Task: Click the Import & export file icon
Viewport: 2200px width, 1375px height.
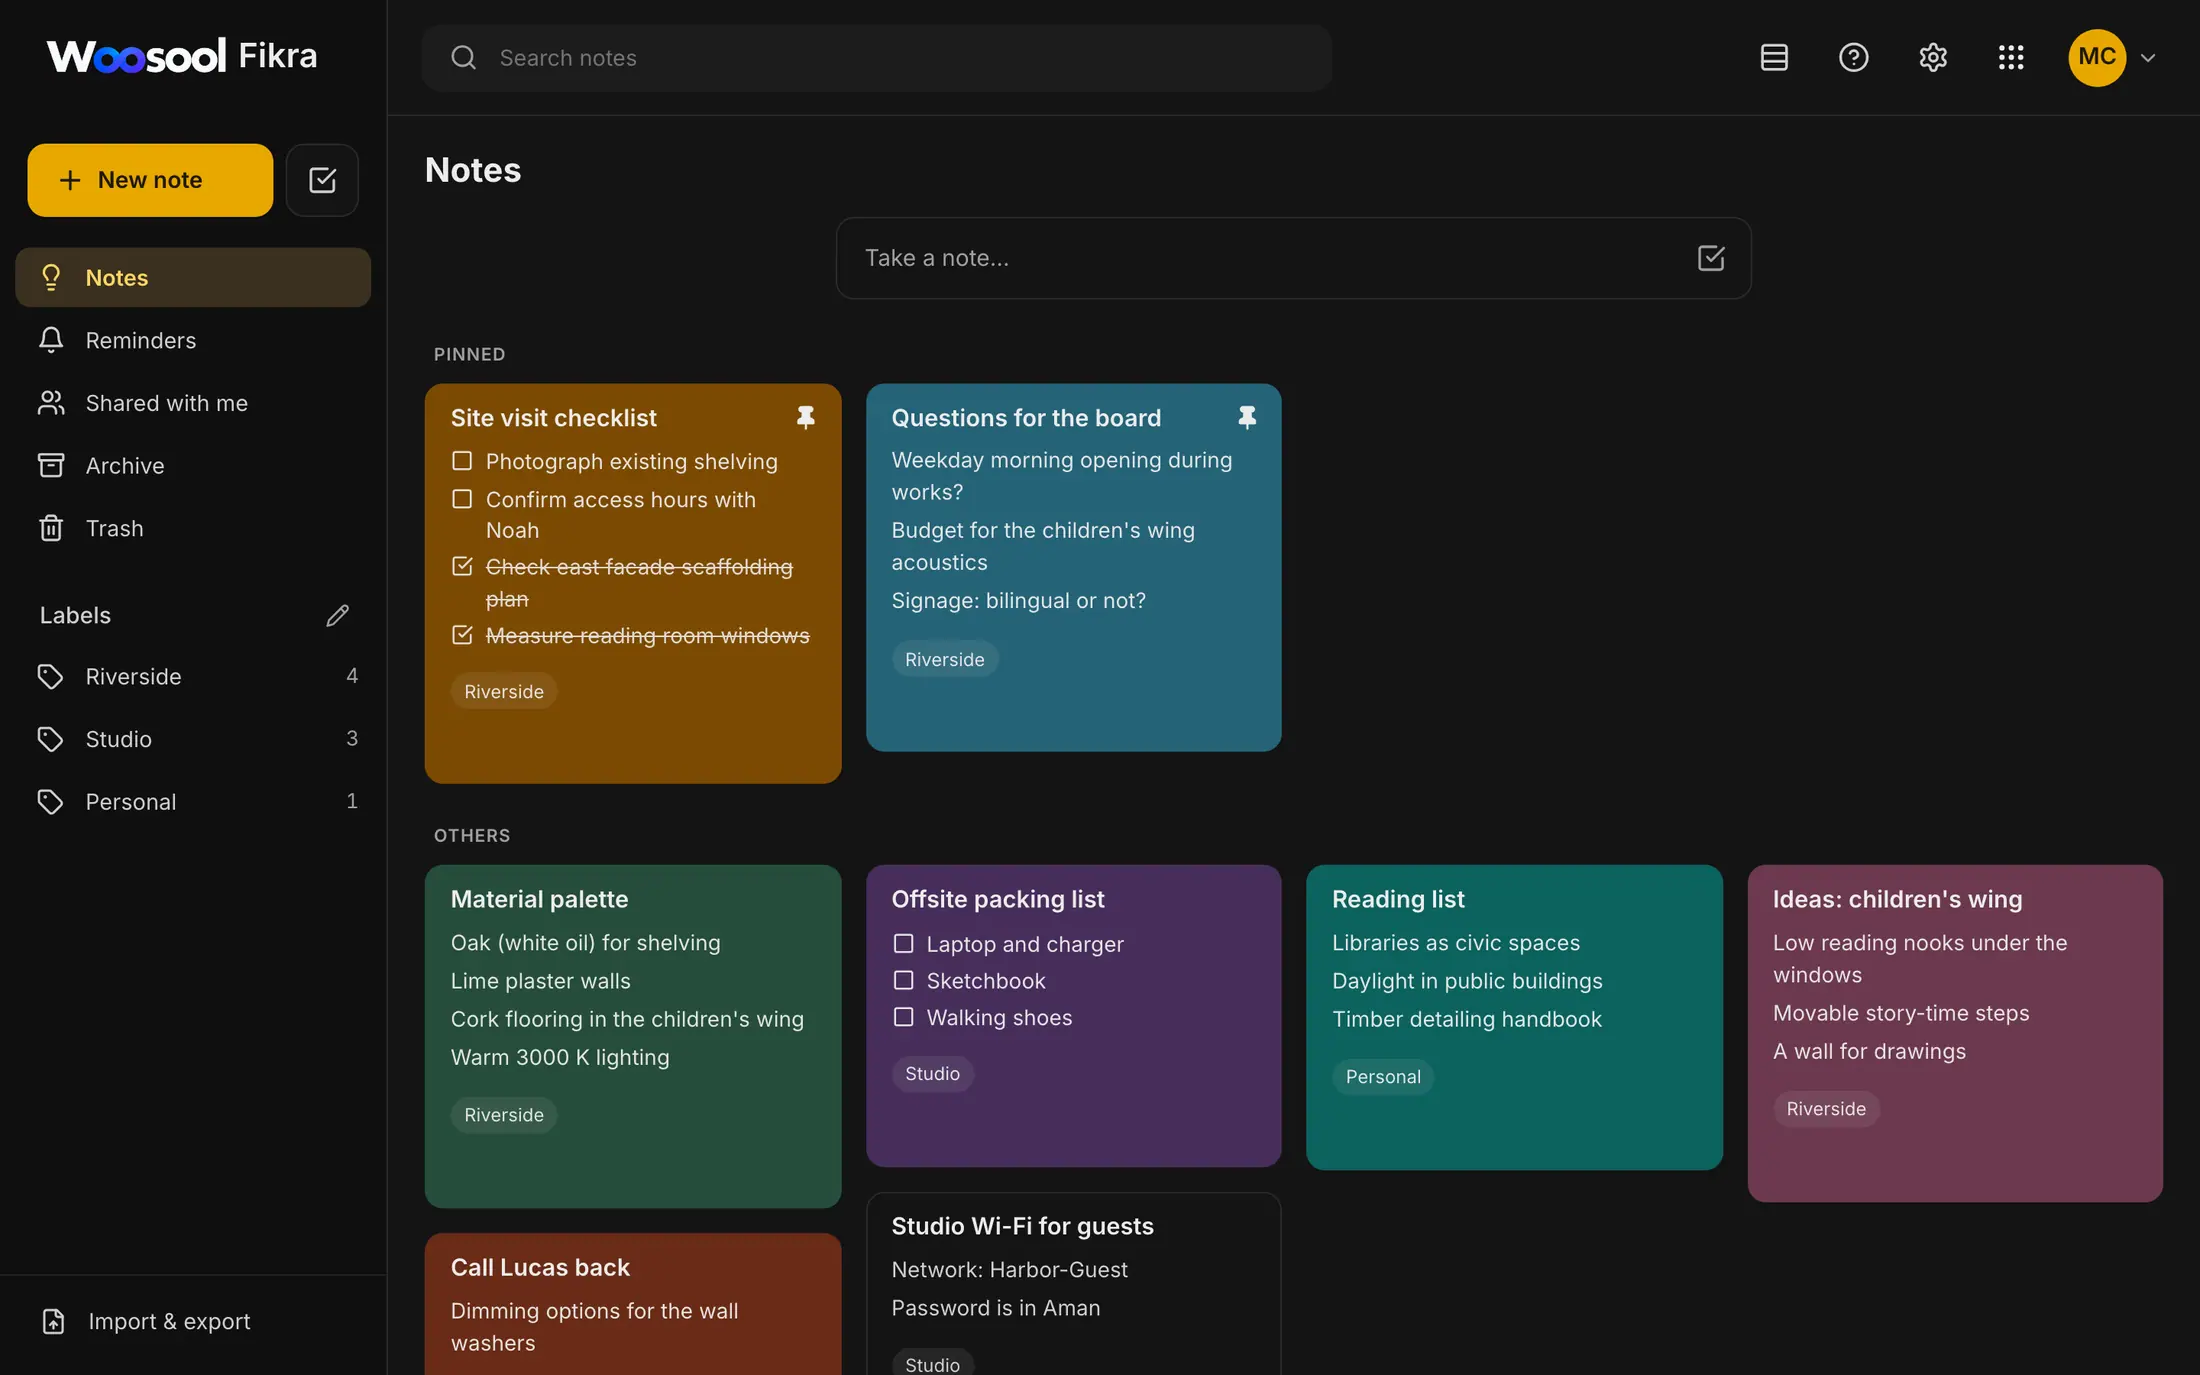Action: [53, 1321]
